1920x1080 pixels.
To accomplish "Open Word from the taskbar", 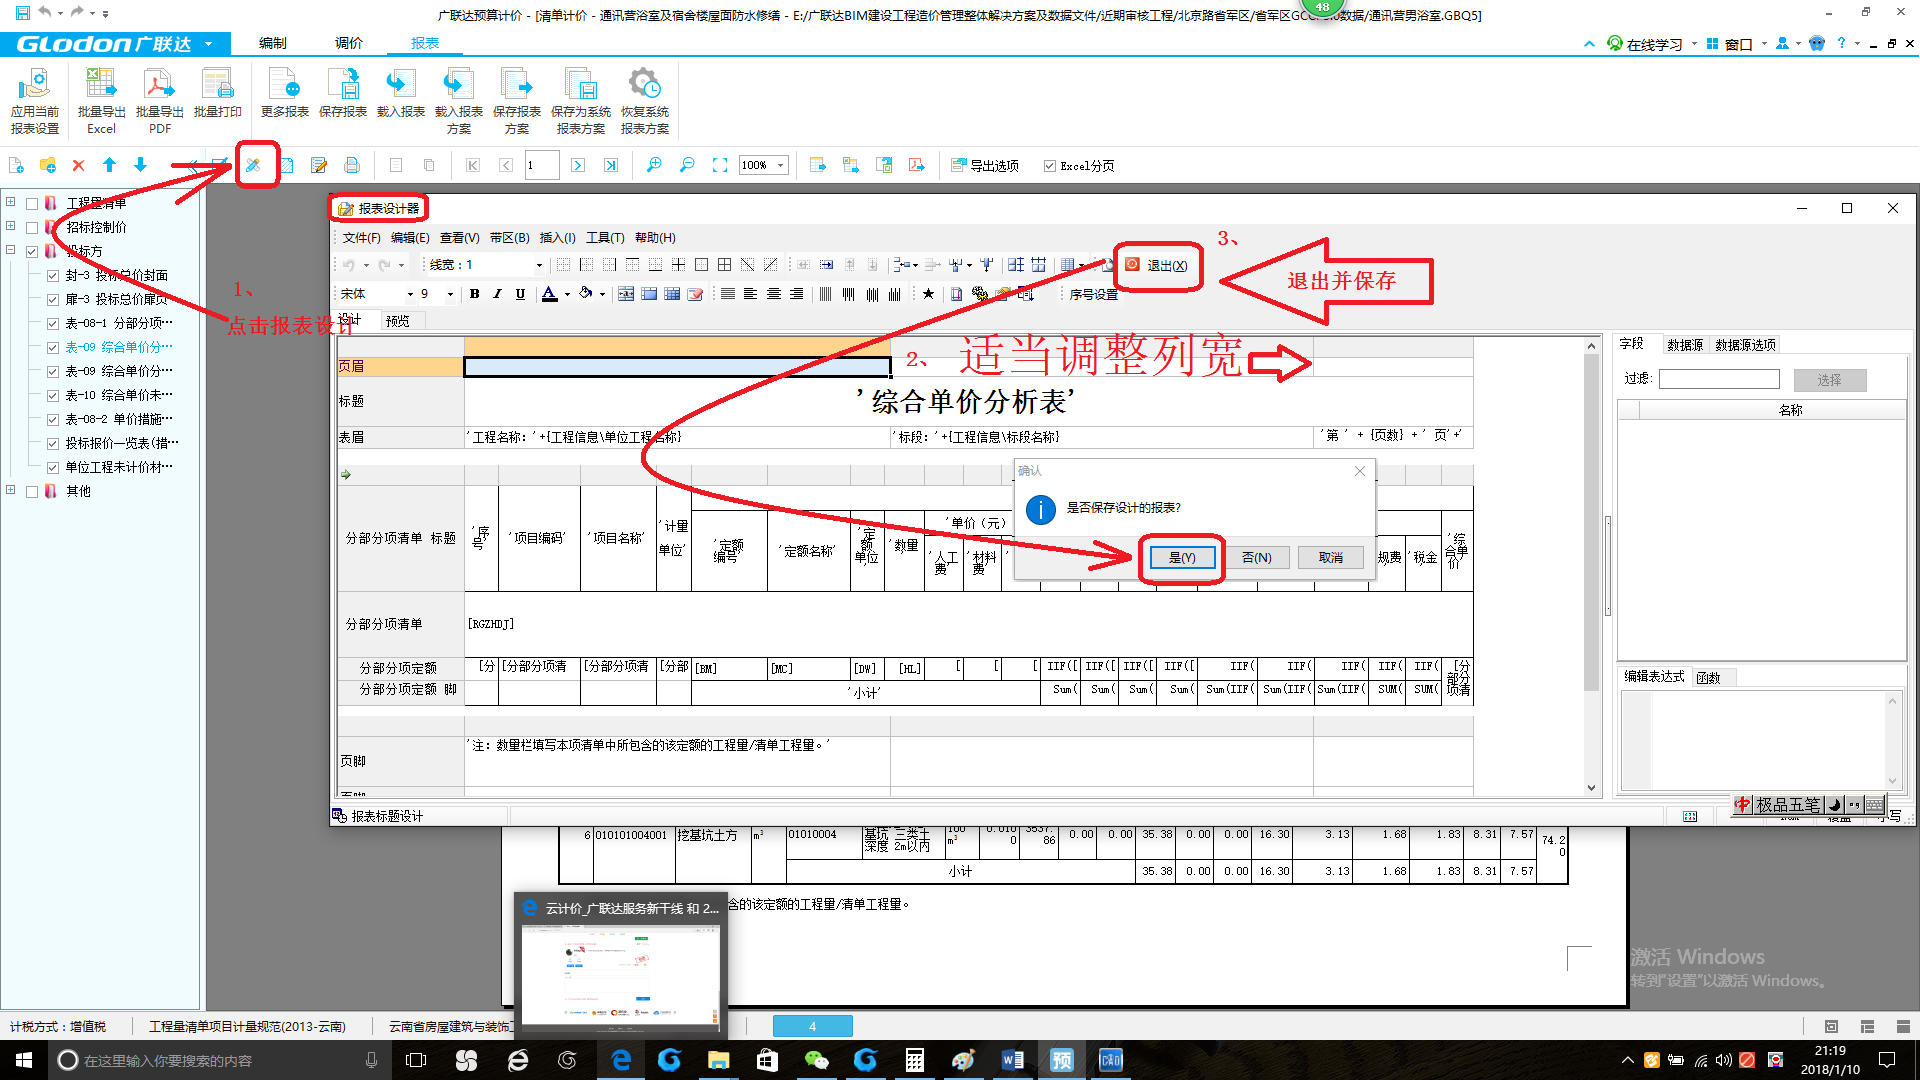I will [1012, 1060].
